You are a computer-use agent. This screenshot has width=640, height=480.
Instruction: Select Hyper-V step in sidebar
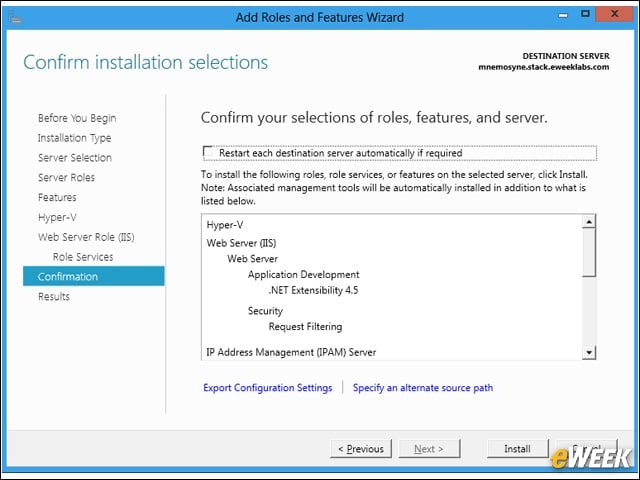pos(57,217)
